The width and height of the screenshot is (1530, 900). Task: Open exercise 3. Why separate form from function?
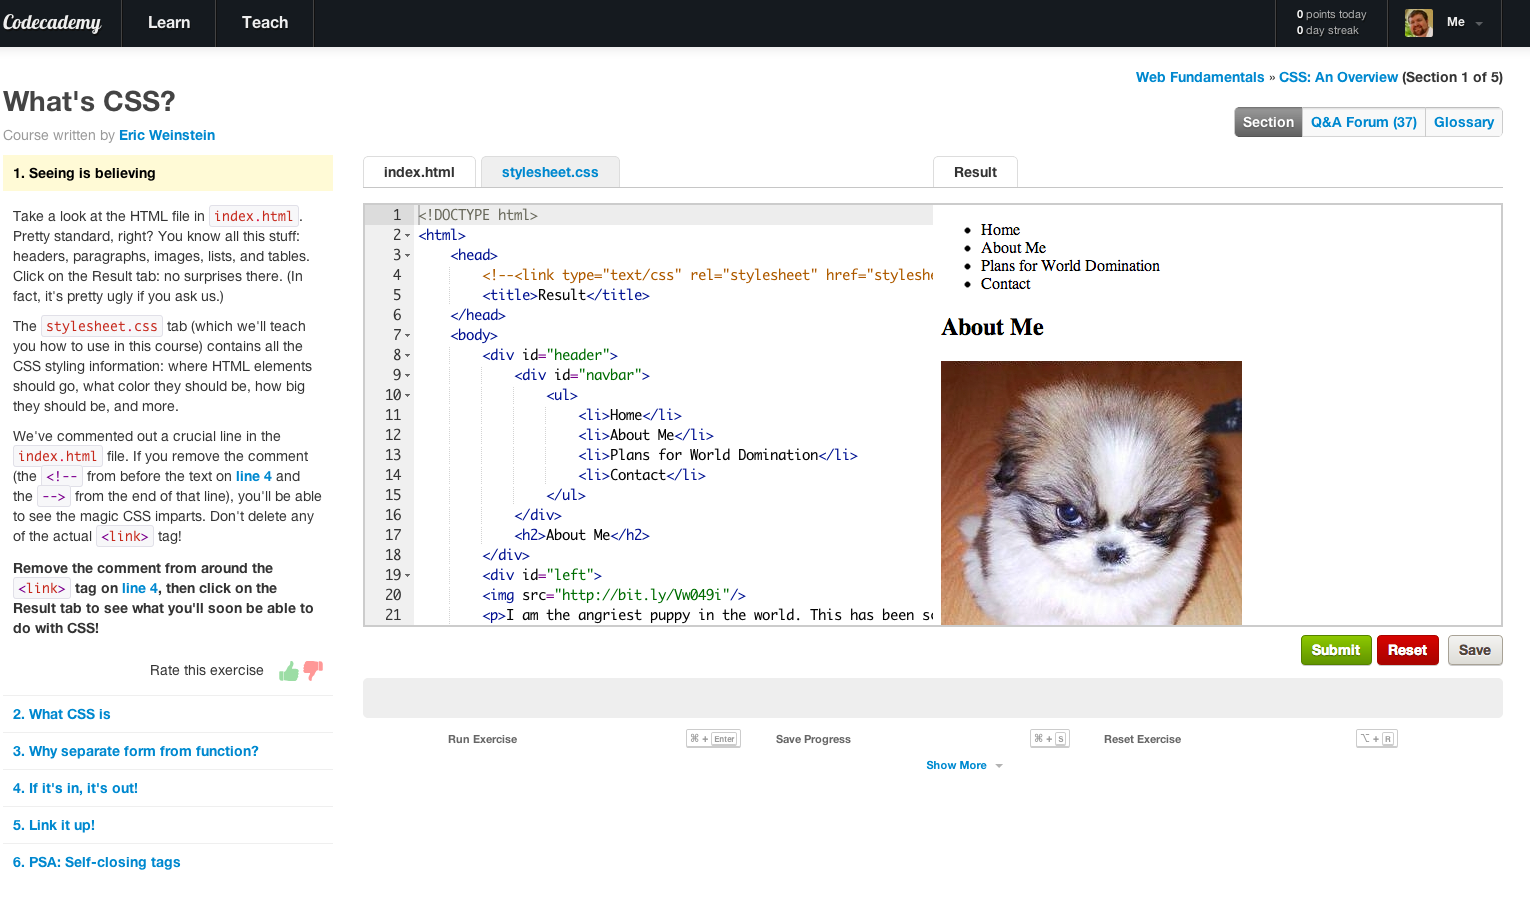(136, 751)
